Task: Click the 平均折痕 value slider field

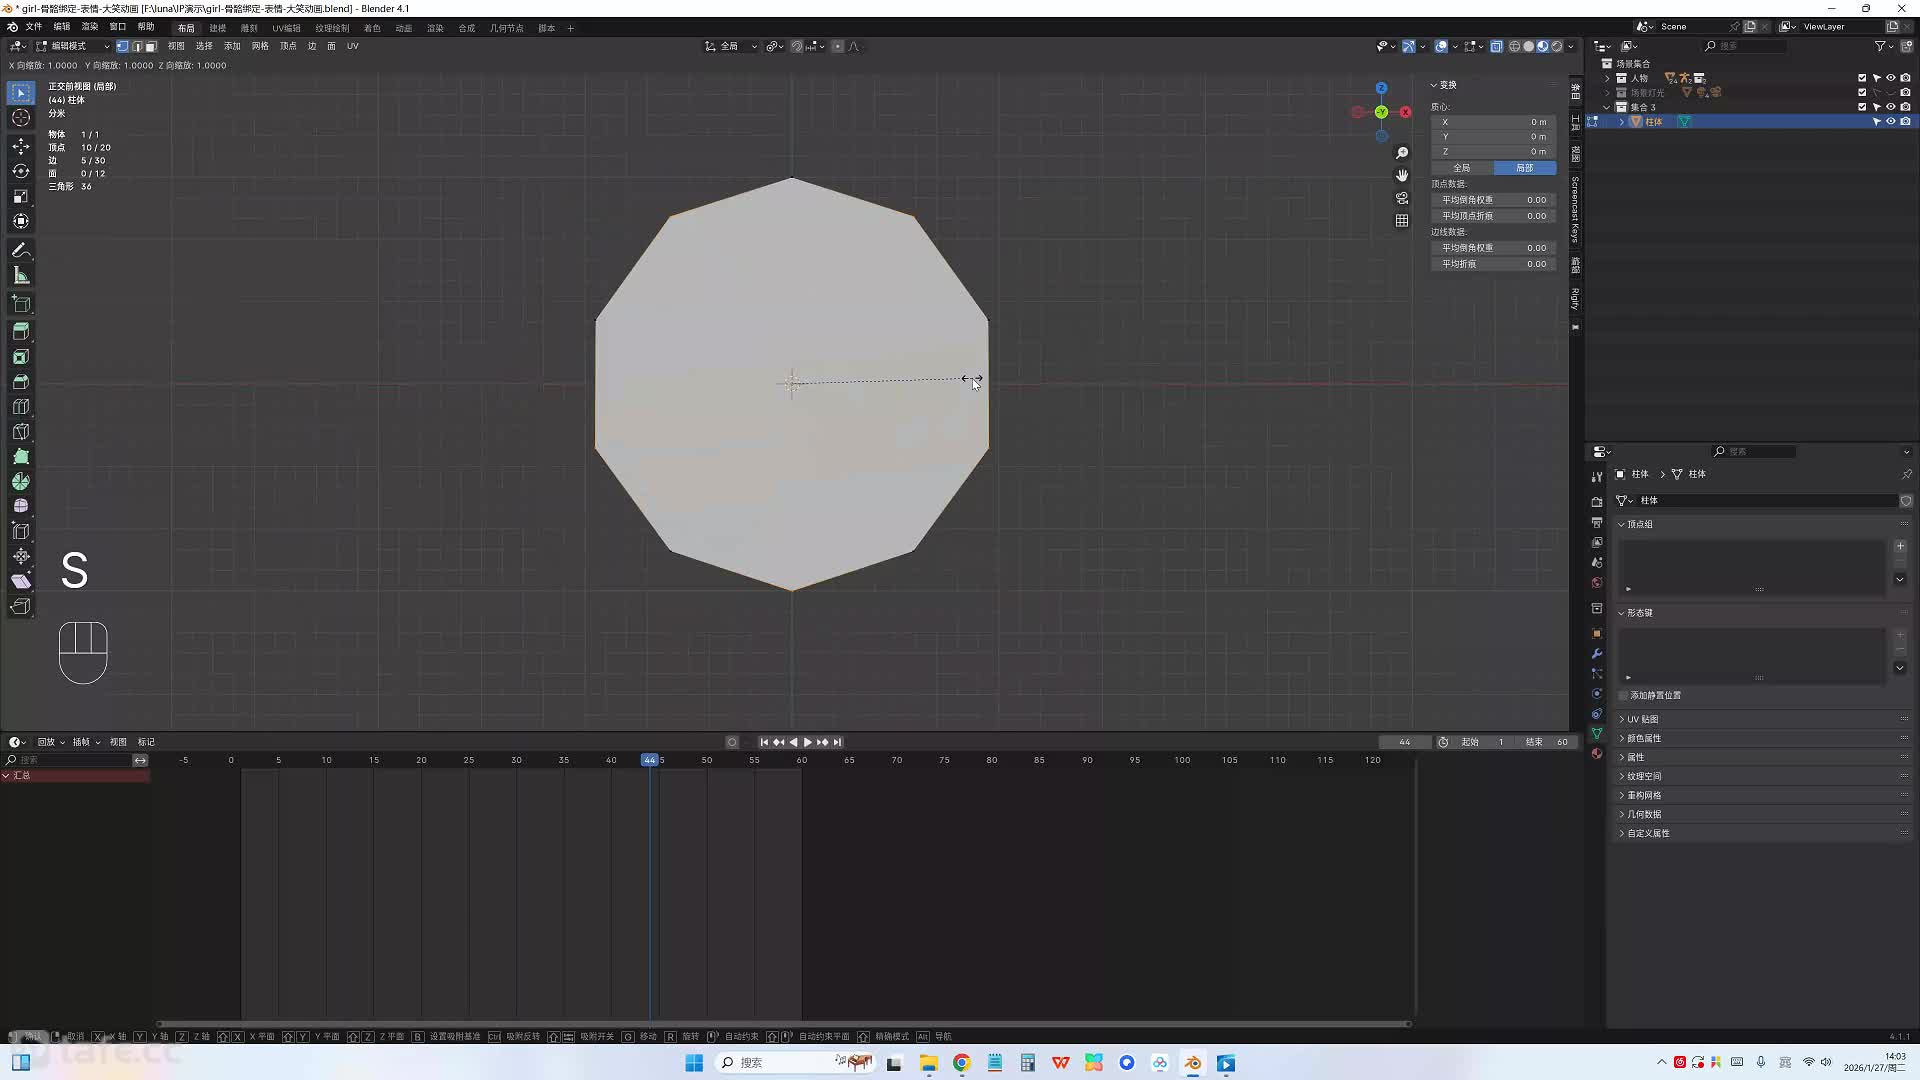Action: [1494, 264]
